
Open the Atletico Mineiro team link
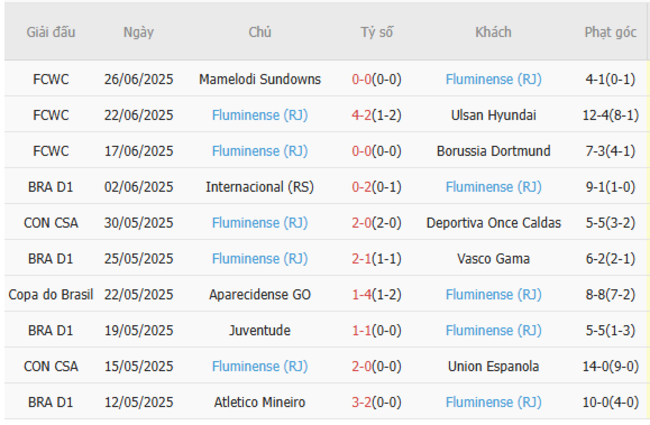point(260,402)
